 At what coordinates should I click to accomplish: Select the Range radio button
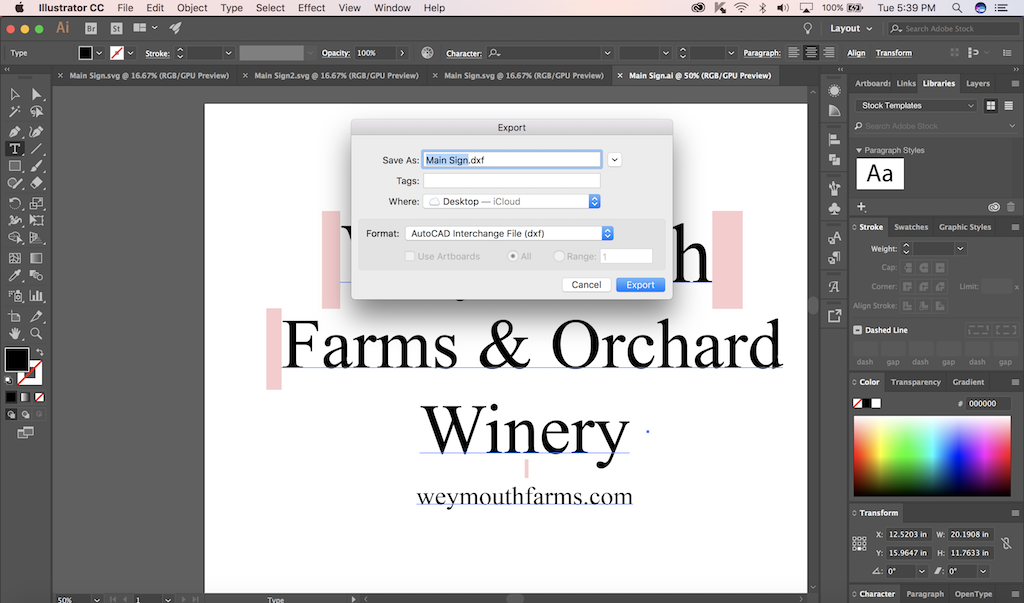558,256
